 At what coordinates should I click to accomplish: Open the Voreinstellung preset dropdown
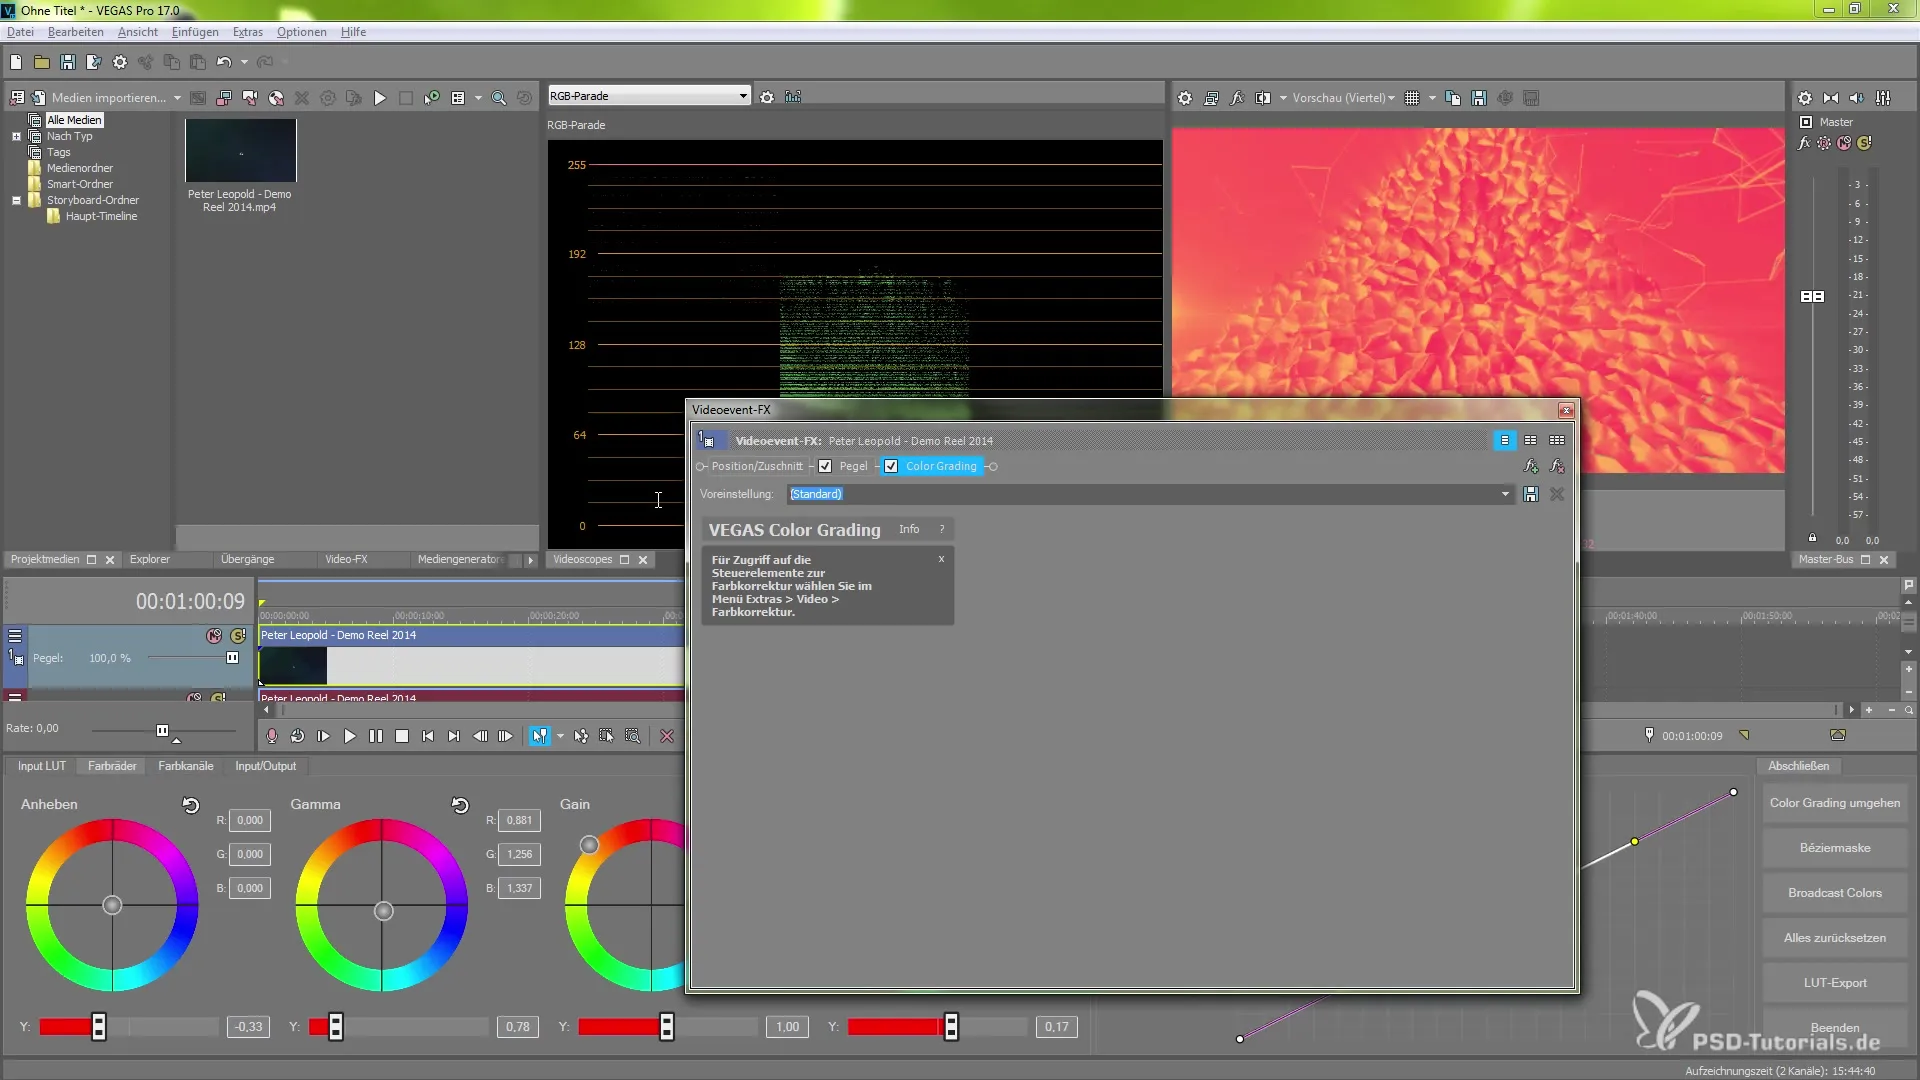tap(1505, 494)
